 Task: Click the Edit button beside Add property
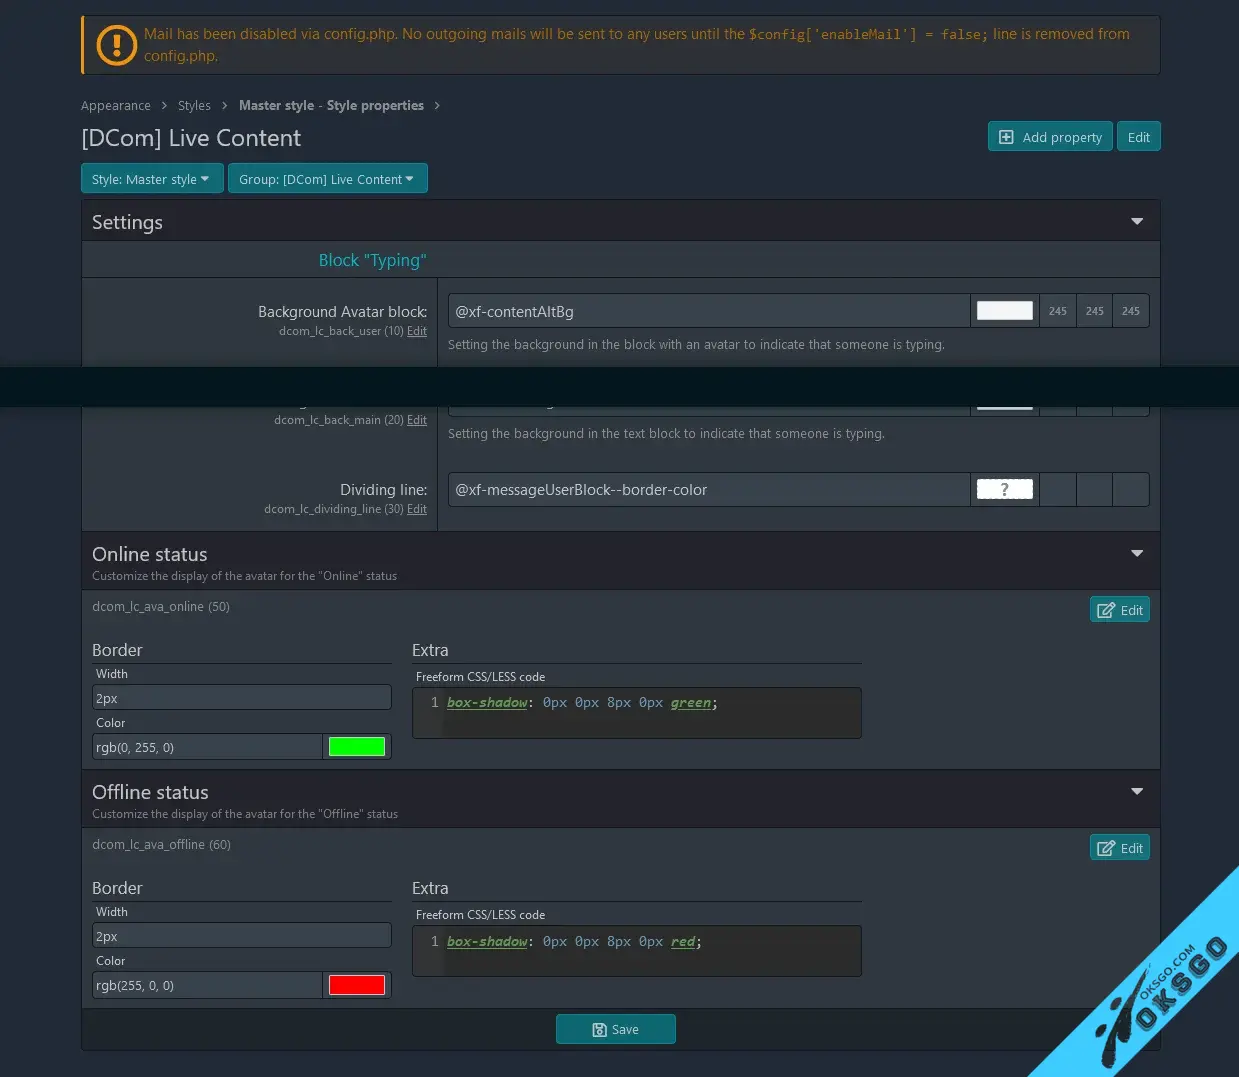1138,137
